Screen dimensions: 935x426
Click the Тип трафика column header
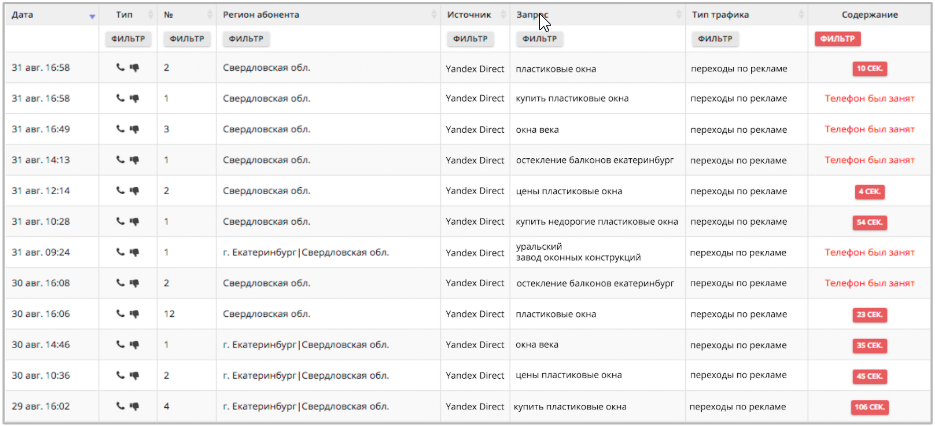[x=720, y=15]
